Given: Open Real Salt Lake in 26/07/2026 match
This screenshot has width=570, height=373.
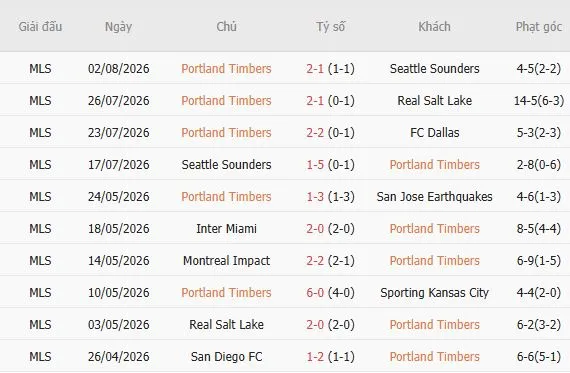Looking at the screenshot, I should coord(434,100).
